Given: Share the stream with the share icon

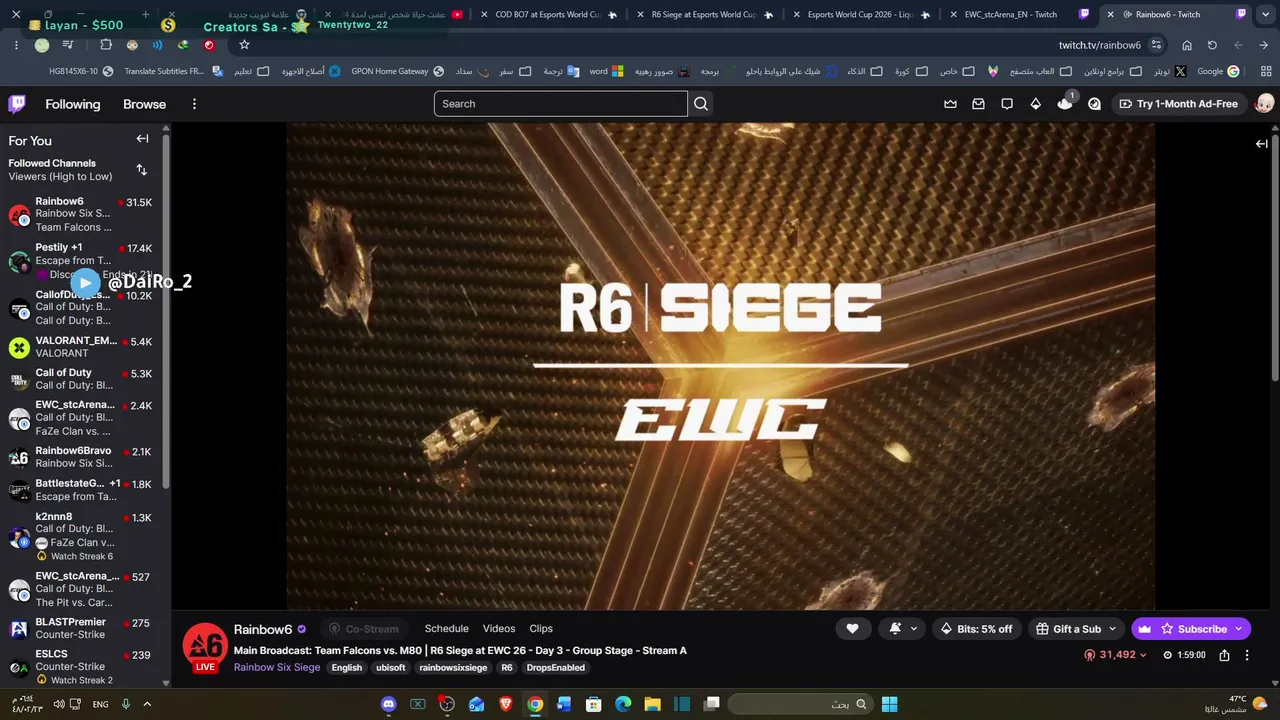Looking at the screenshot, I should coord(1224,655).
